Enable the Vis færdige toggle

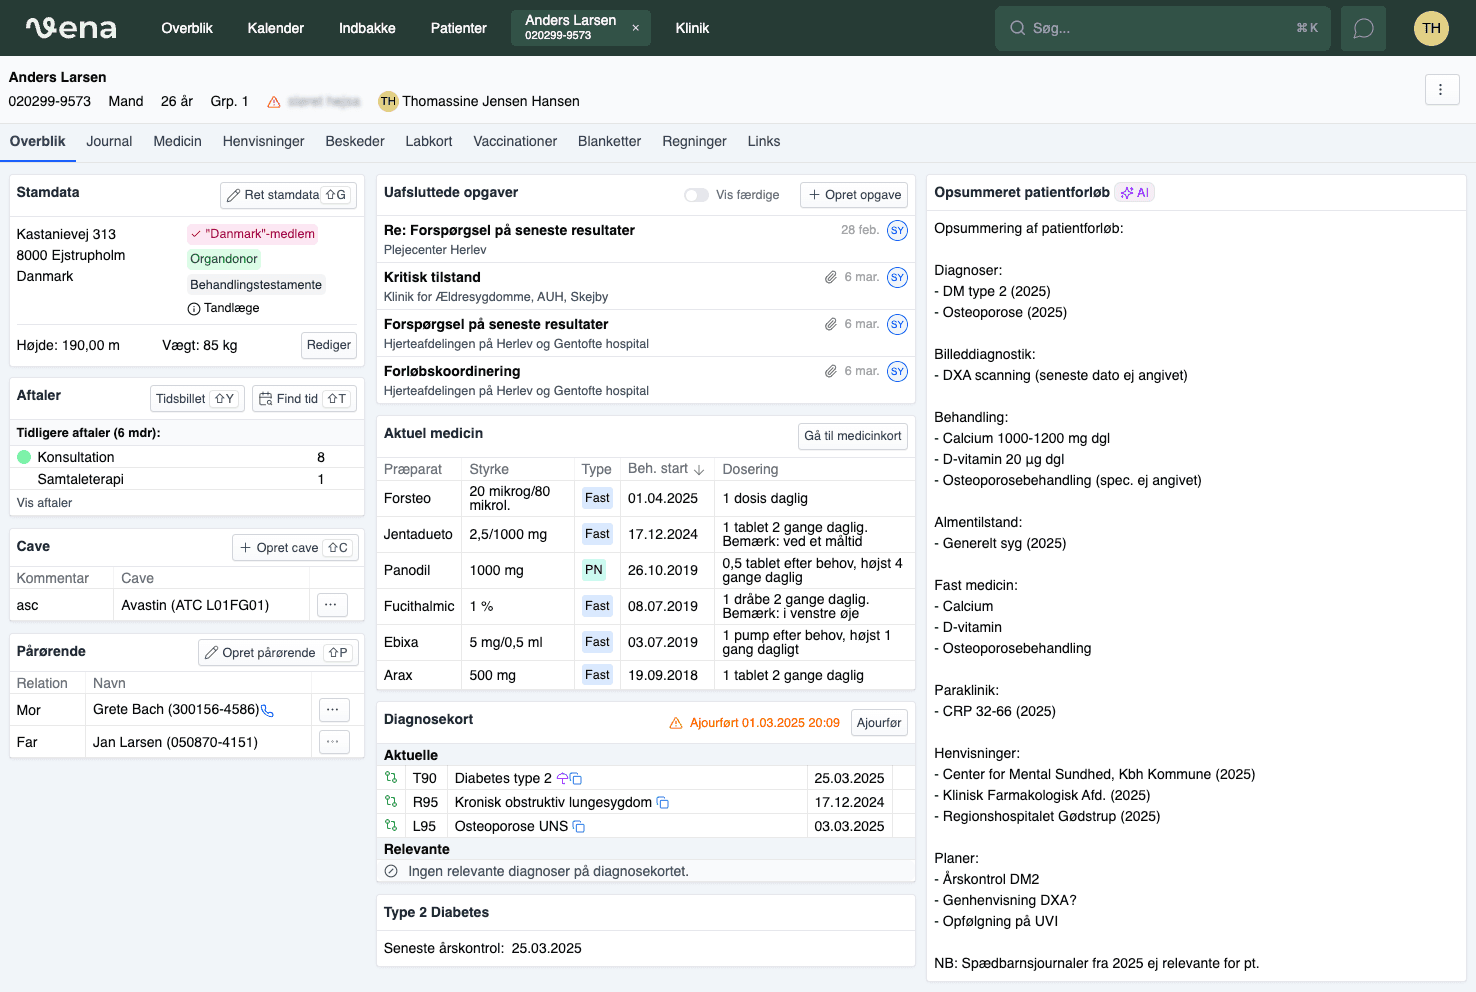click(696, 195)
